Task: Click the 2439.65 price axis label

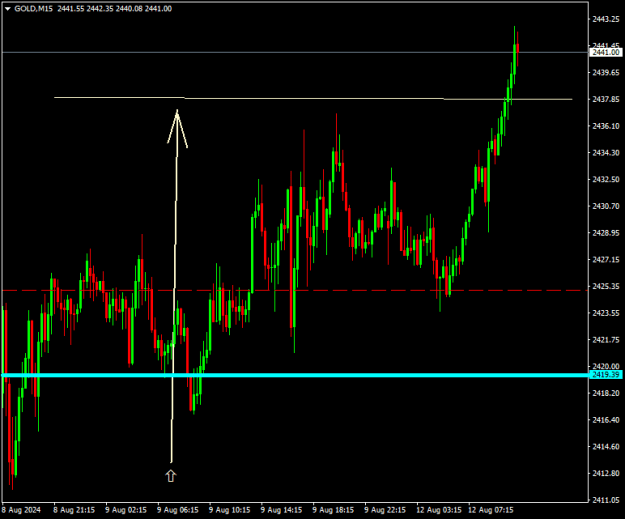Action: pos(606,73)
